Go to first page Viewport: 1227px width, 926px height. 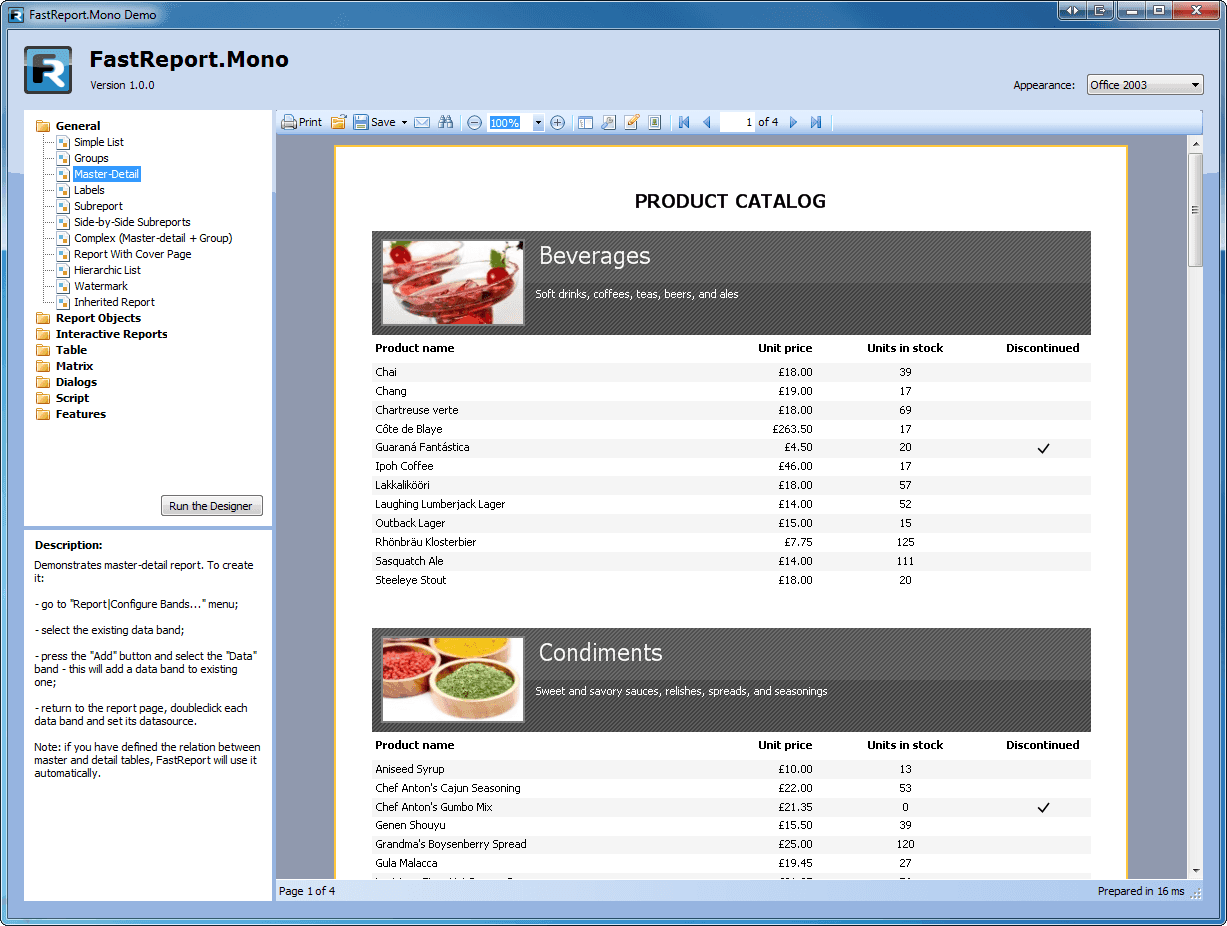click(x=684, y=122)
